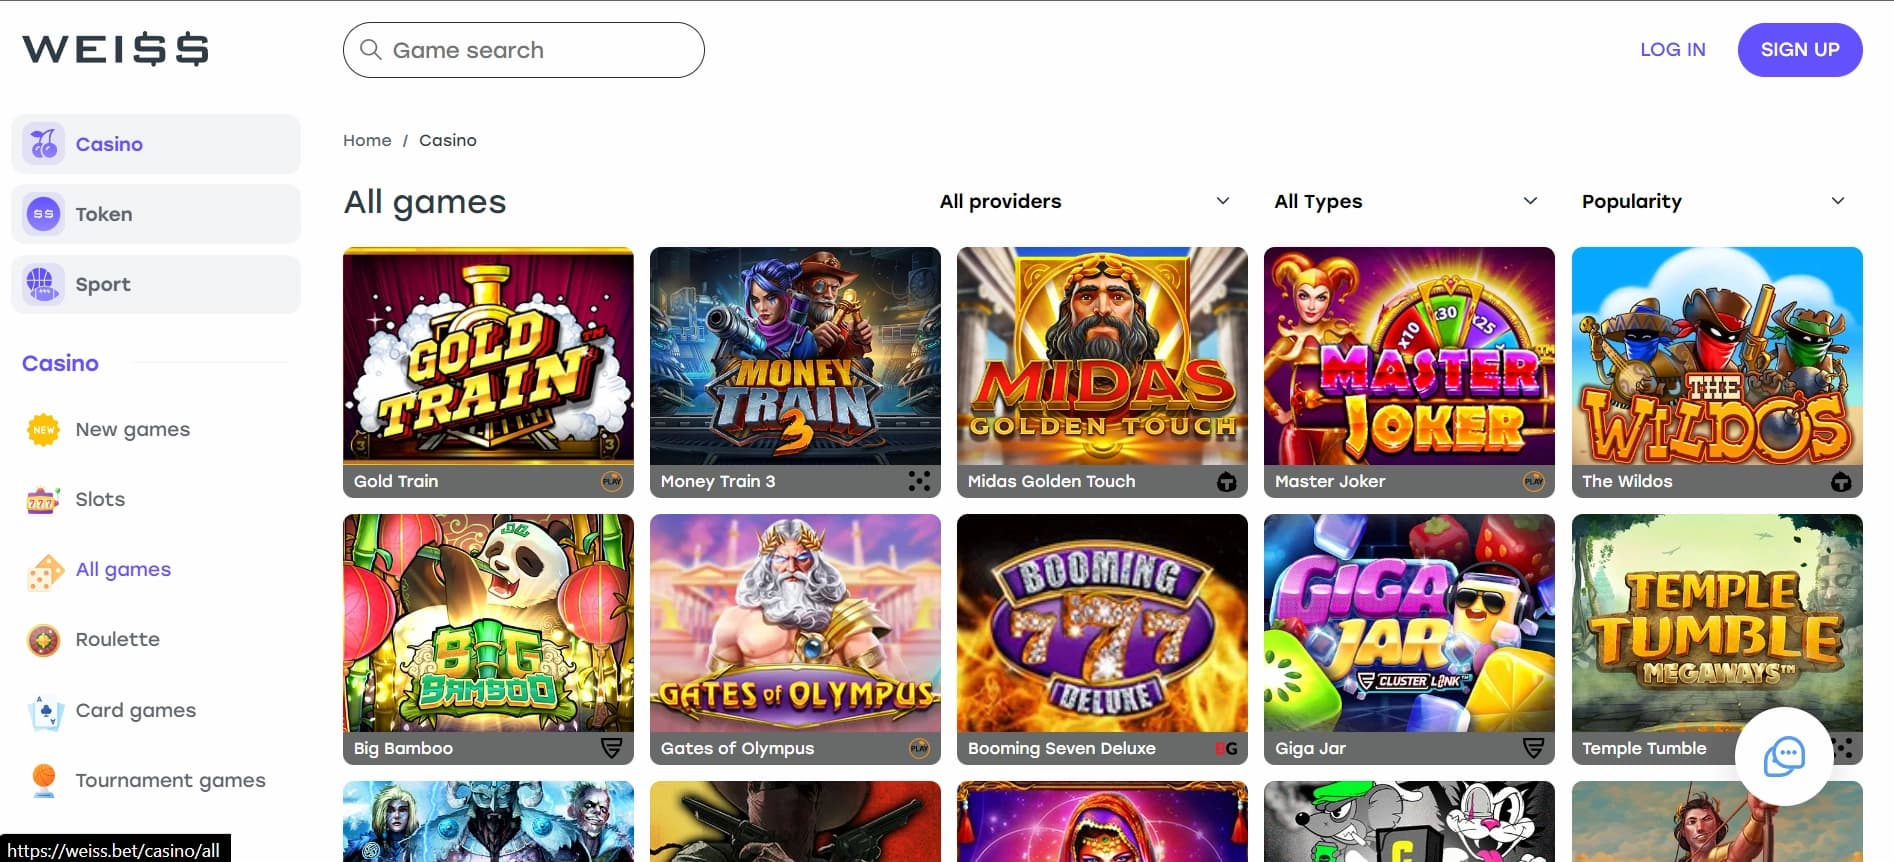
Task: Click the Card games icon
Action: click(45, 711)
